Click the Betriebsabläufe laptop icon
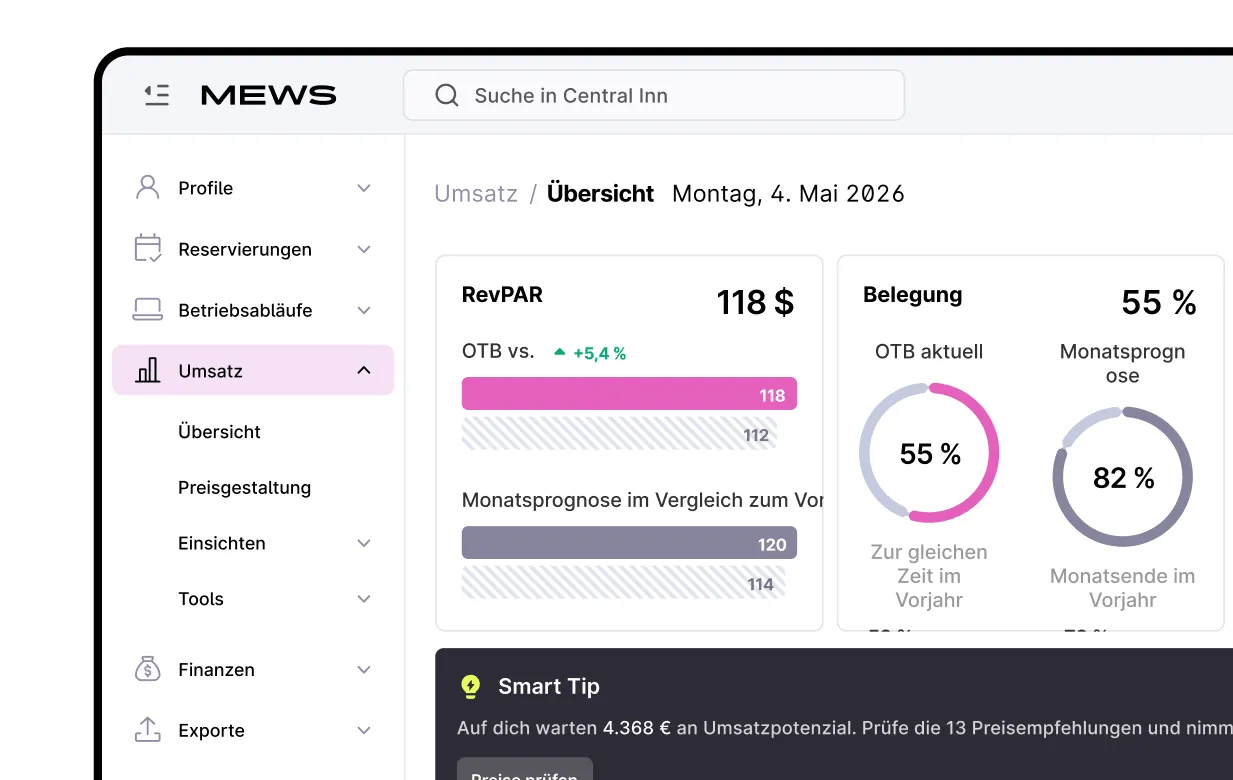The image size is (1233, 780). 148,310
